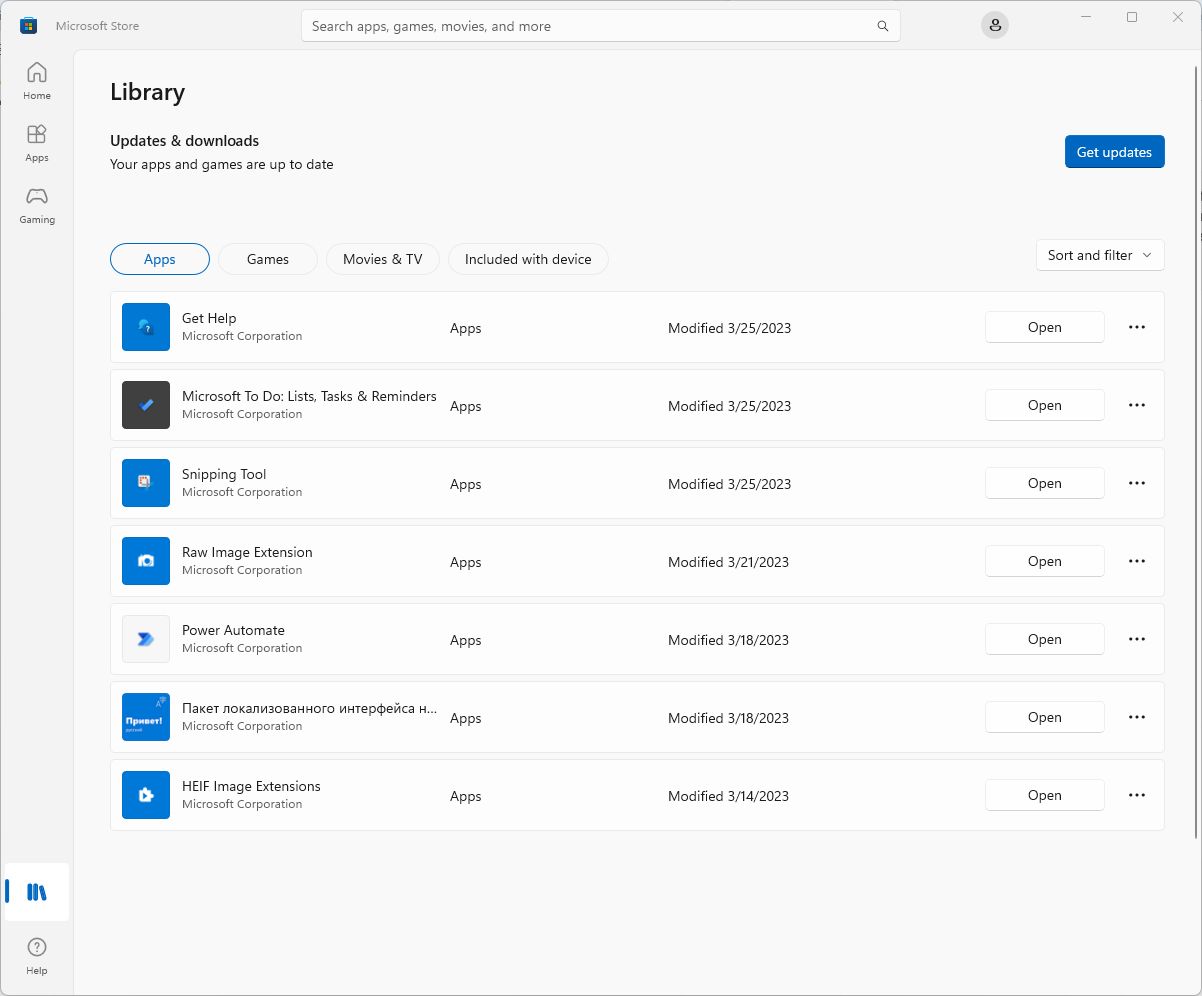
Task: Click the Microsoft To Do app icon
Action: [146, 405]
